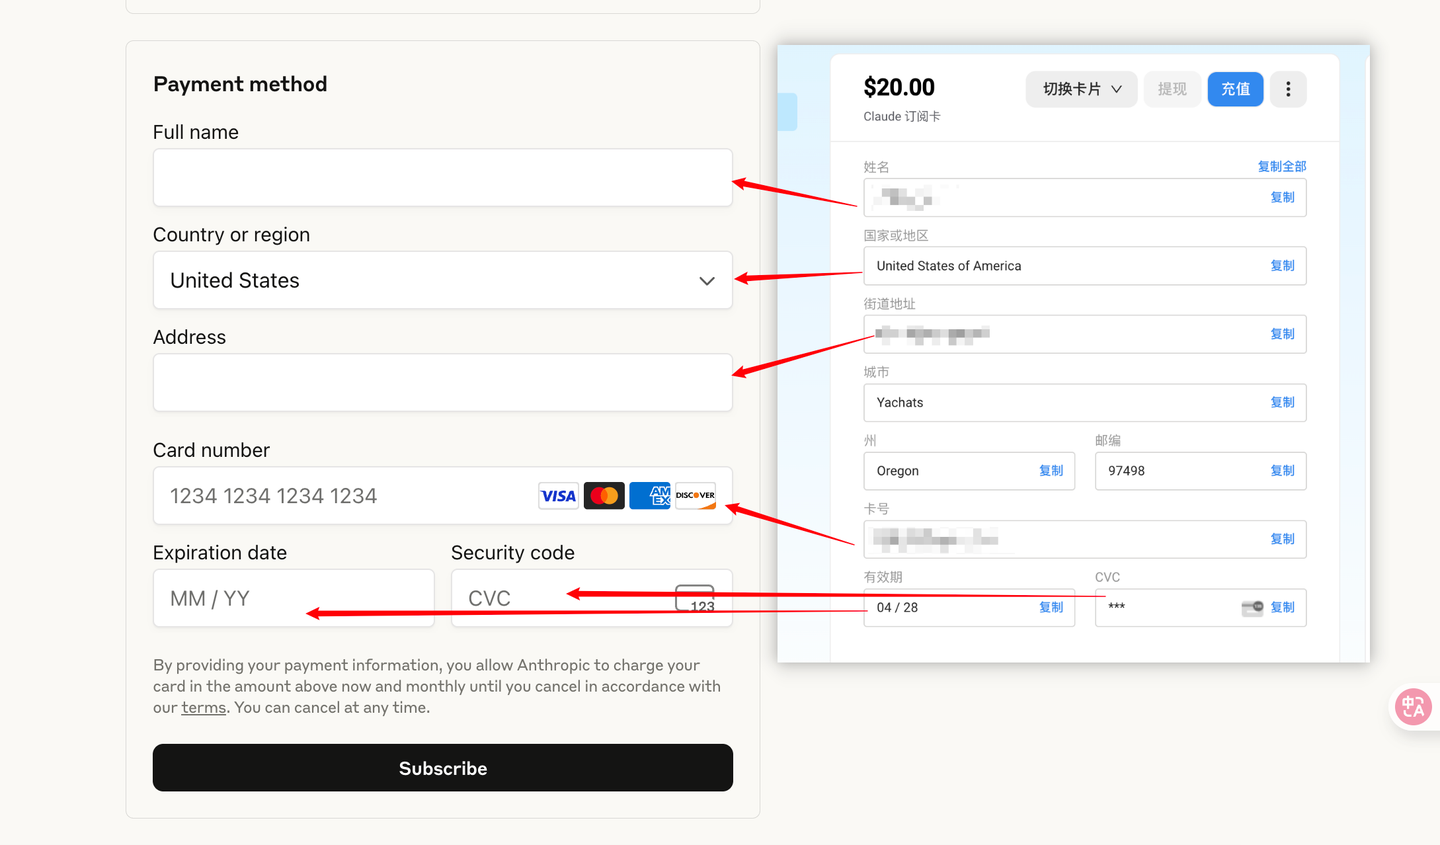Expand the 切换卡片 switch card dropdown
This screenshot has height=845, width=1440.
pos(1081,89)
